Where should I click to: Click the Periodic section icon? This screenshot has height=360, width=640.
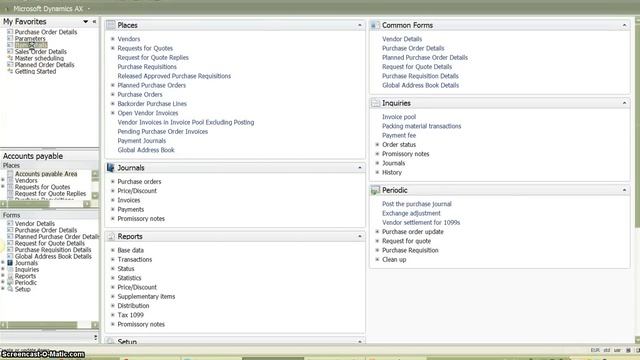[375, 190]
